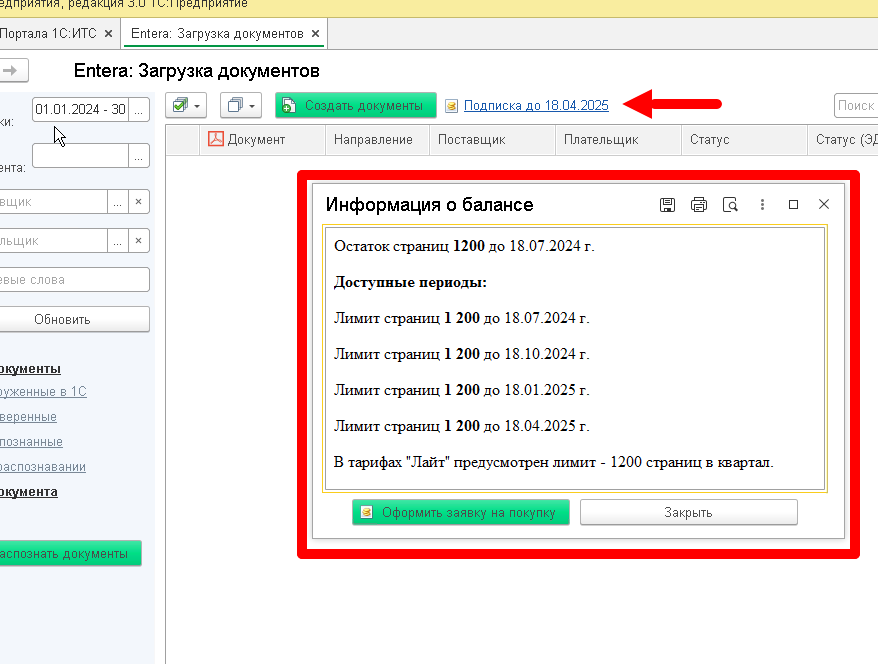Image resolution: width=878 pixels, height=664 pixels.
Task: Sort by the Плательщик column
Action: point(618,139)
